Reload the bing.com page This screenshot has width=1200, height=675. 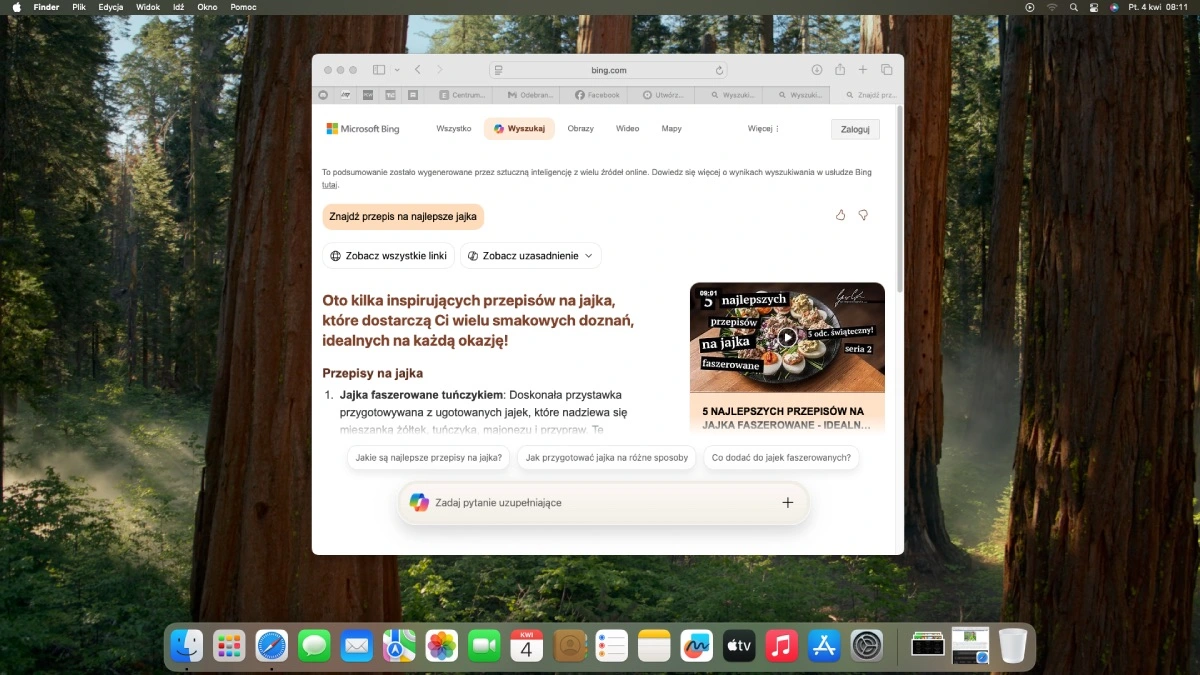pyautogui.click(x=718, y=70)
